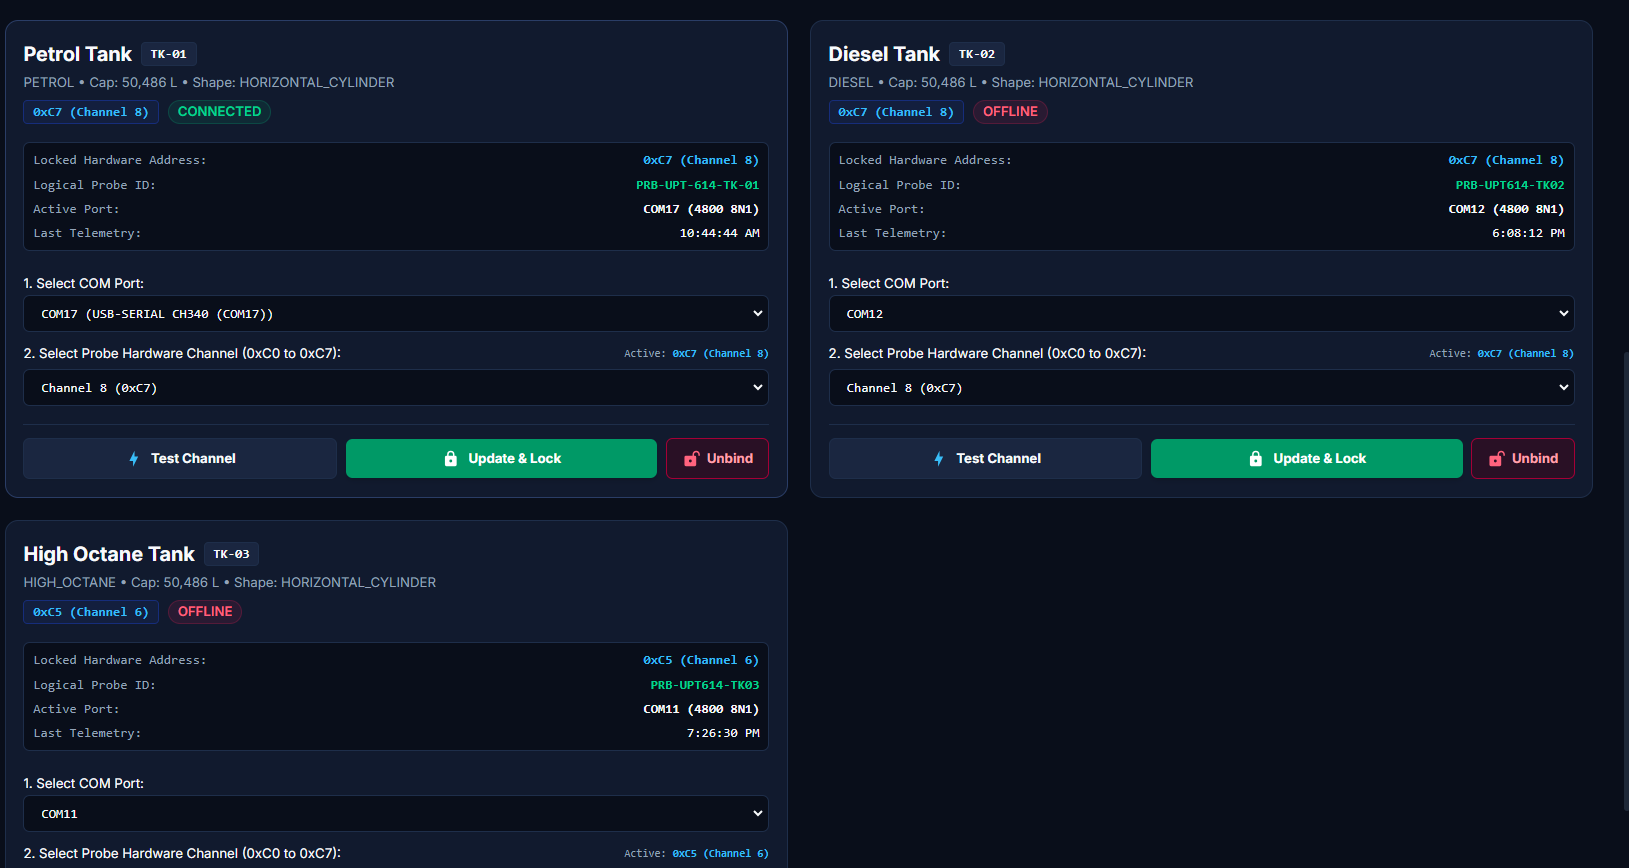This screenshot has height=868, width=1629.
Task: Click the Diesel Tank card title
Action: coord(884,54)
